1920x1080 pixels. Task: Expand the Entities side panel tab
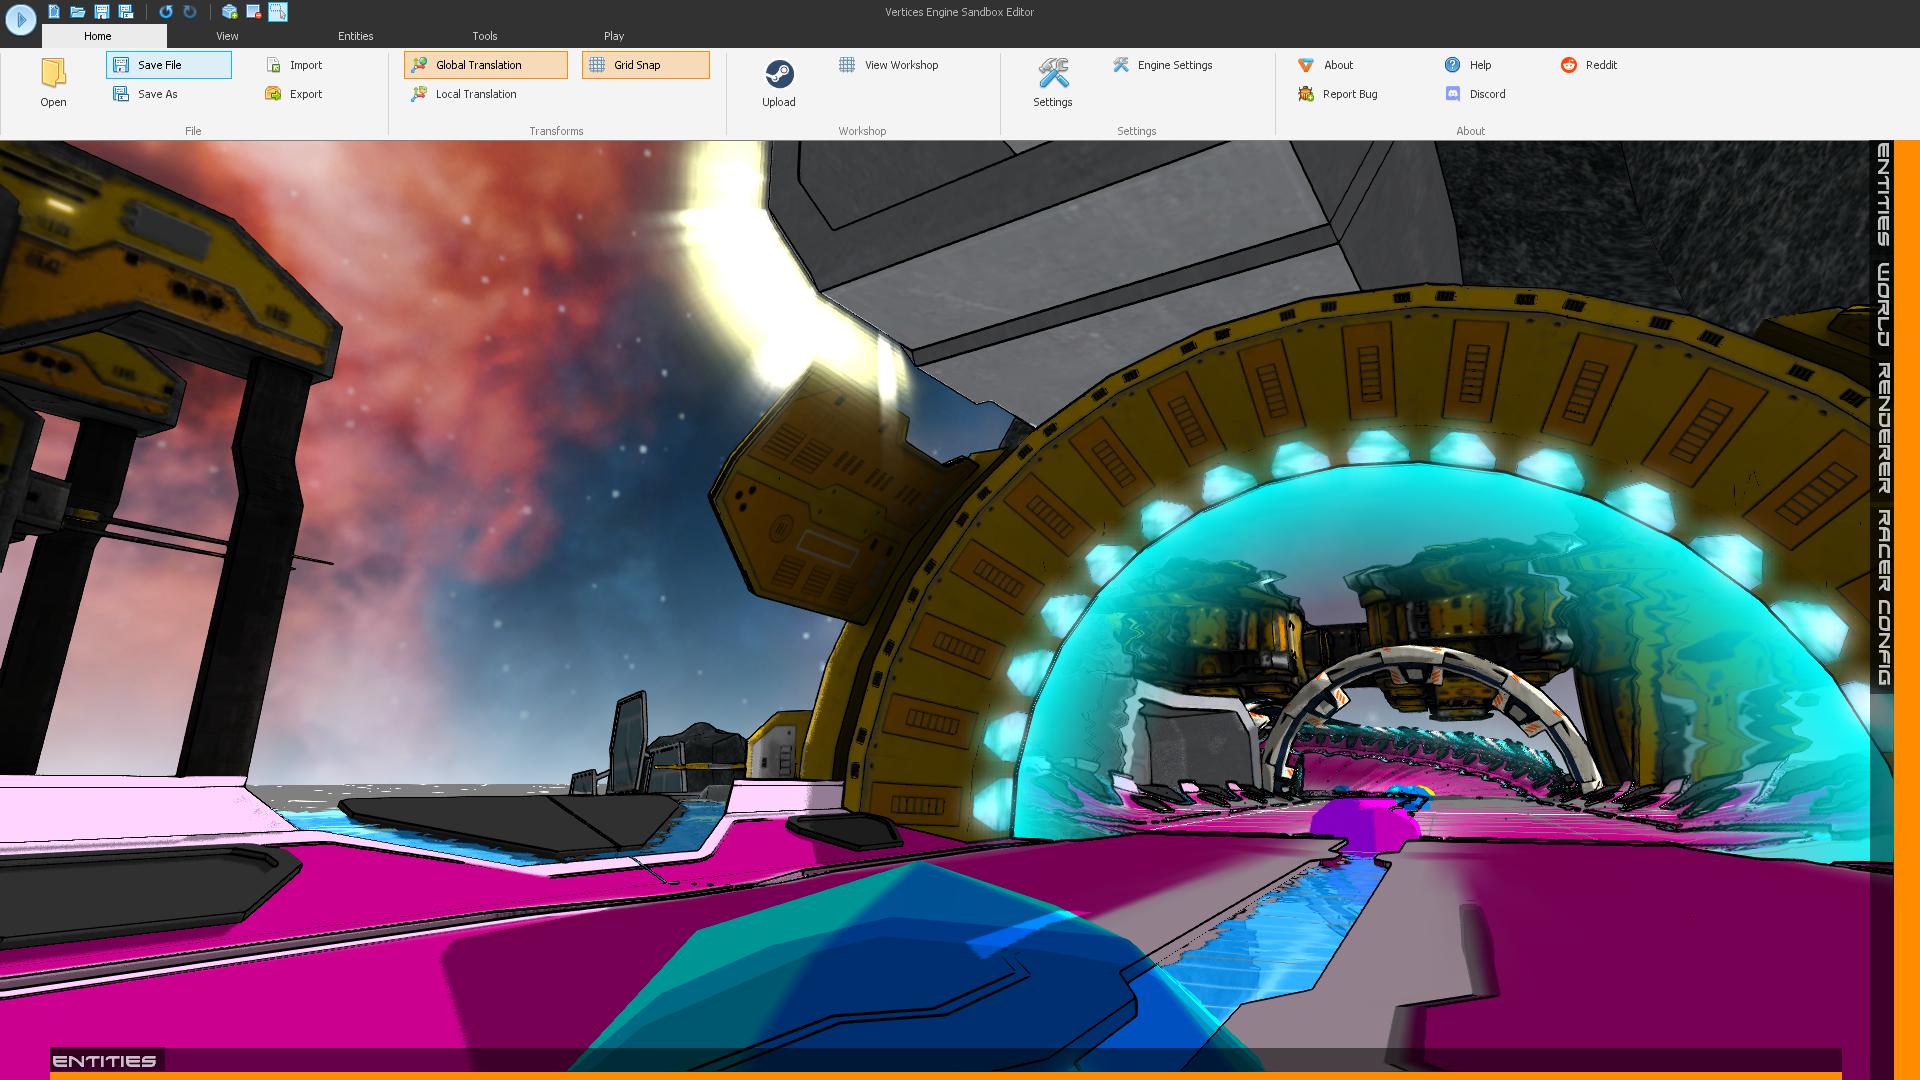point(1883,195)
